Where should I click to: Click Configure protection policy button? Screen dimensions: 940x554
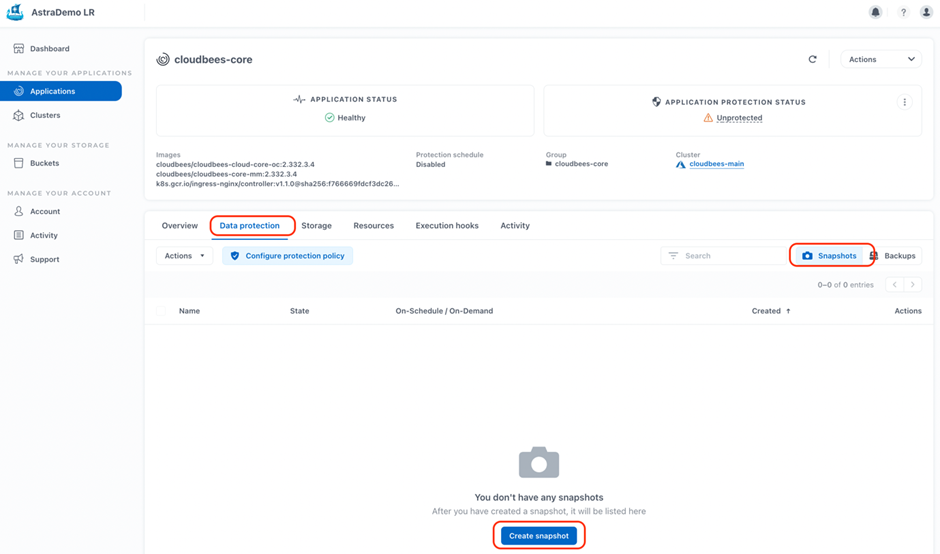pyautogui.click(x=287, y=256)
